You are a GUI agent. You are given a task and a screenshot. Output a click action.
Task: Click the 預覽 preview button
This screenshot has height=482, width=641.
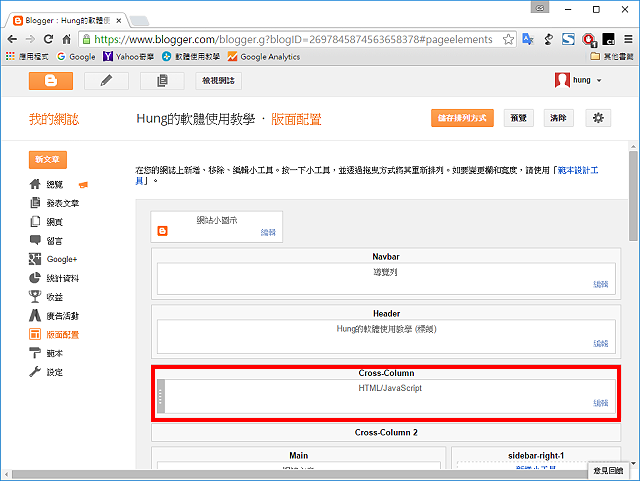[518, 118]
